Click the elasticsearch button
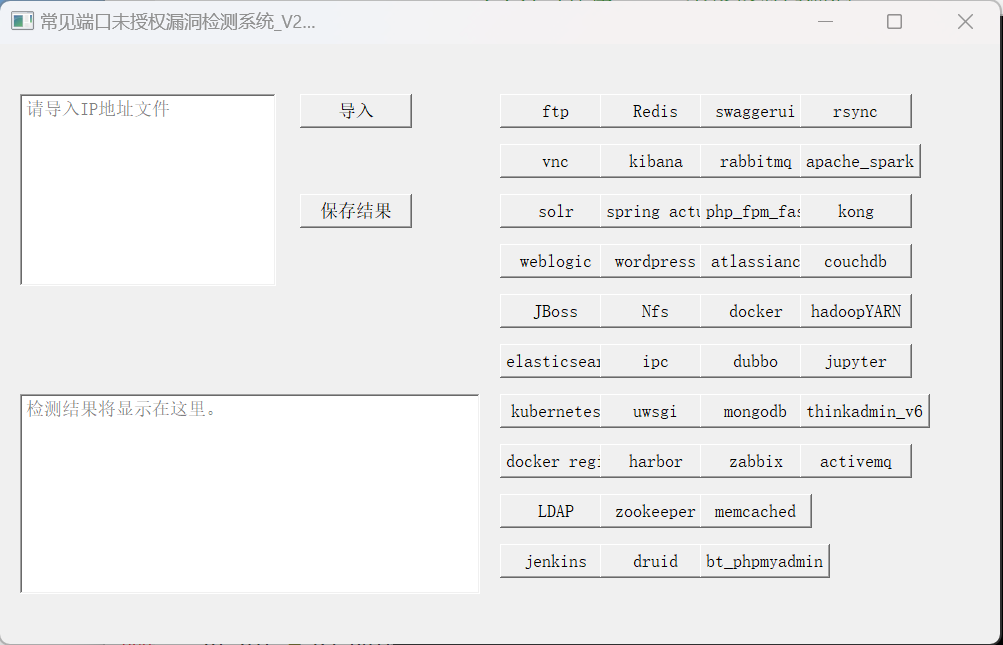Screen dimensions: 1003x645 click(550, 360)
